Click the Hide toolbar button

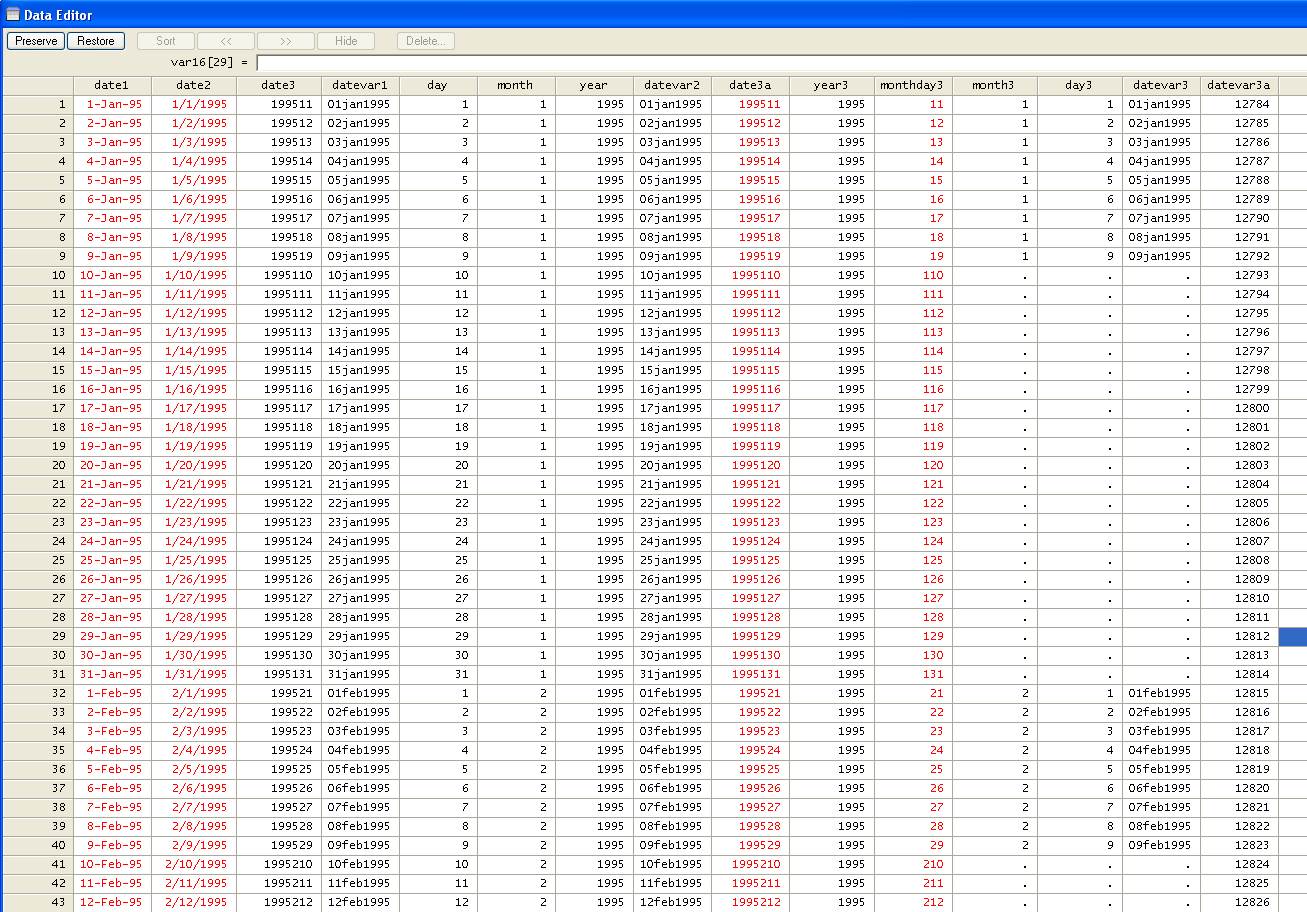(x=345, y=41)
